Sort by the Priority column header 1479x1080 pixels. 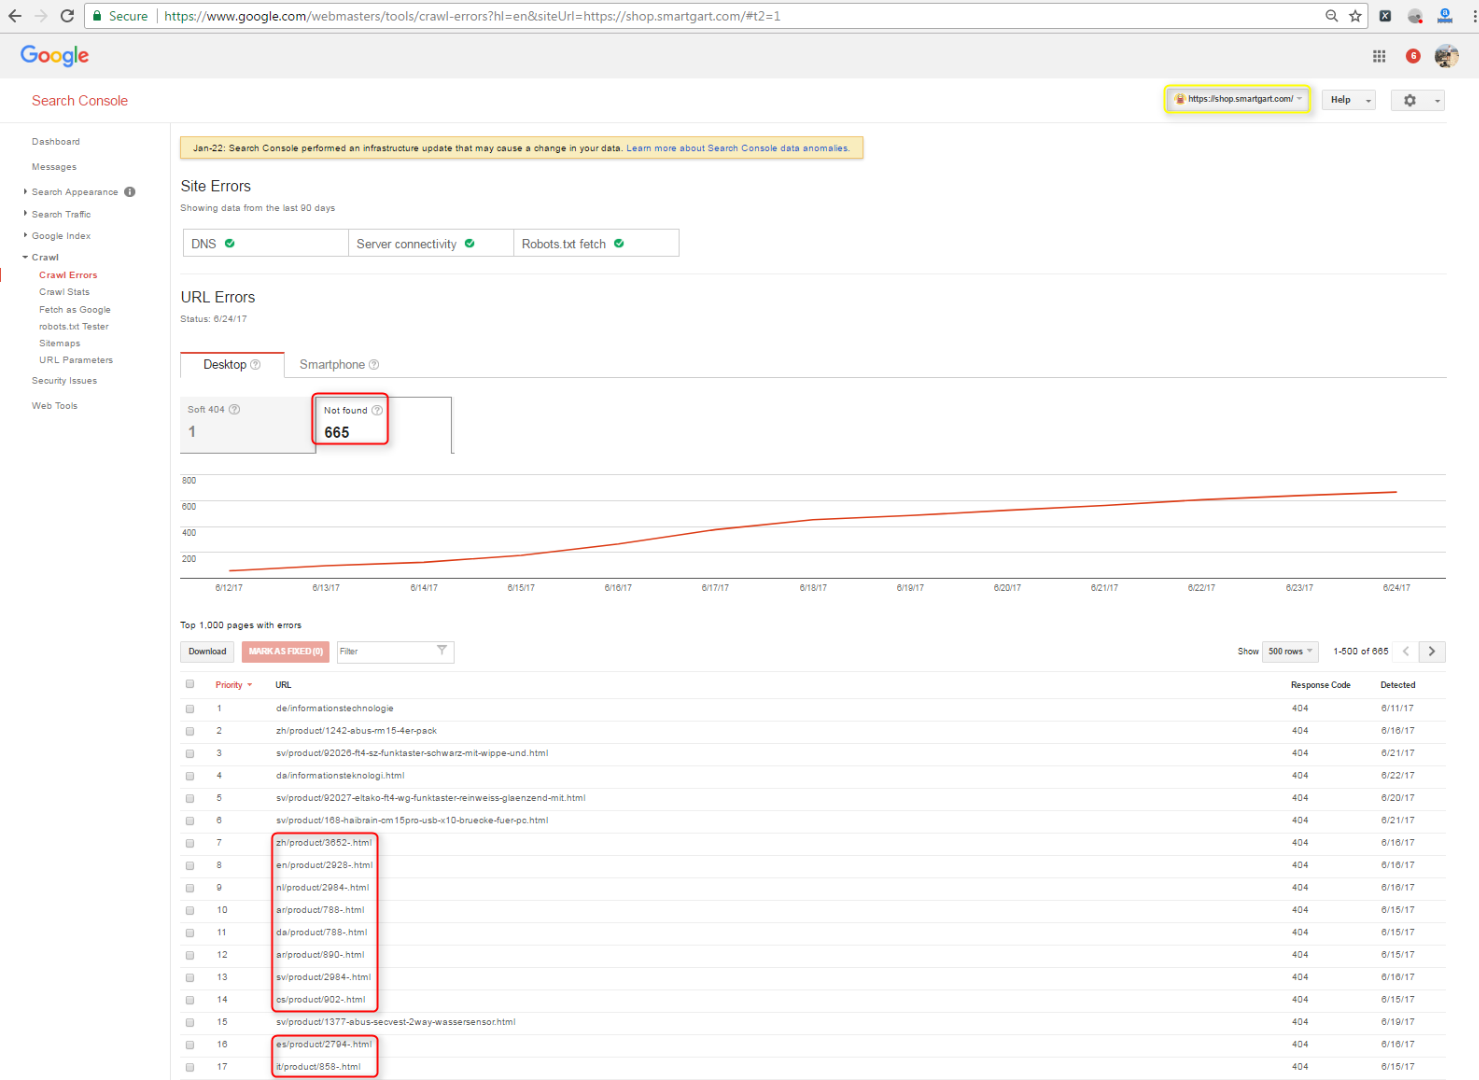click(233, 685)
